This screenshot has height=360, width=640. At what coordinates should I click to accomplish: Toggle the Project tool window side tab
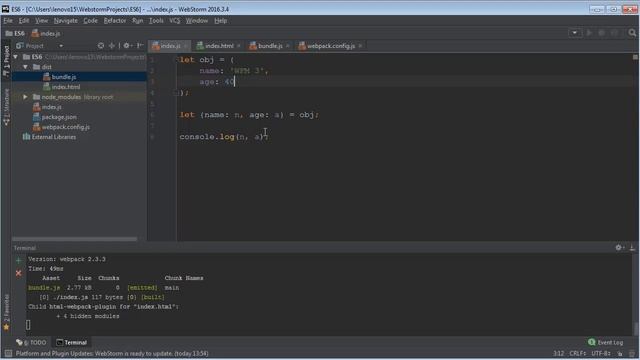pyautogui.click(x=6, y=60)
